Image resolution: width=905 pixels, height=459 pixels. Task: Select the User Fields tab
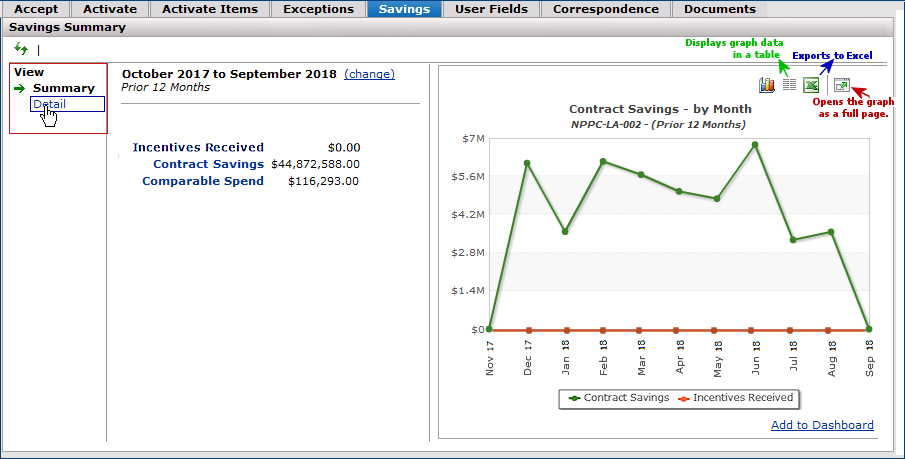(x=491, y=9)
